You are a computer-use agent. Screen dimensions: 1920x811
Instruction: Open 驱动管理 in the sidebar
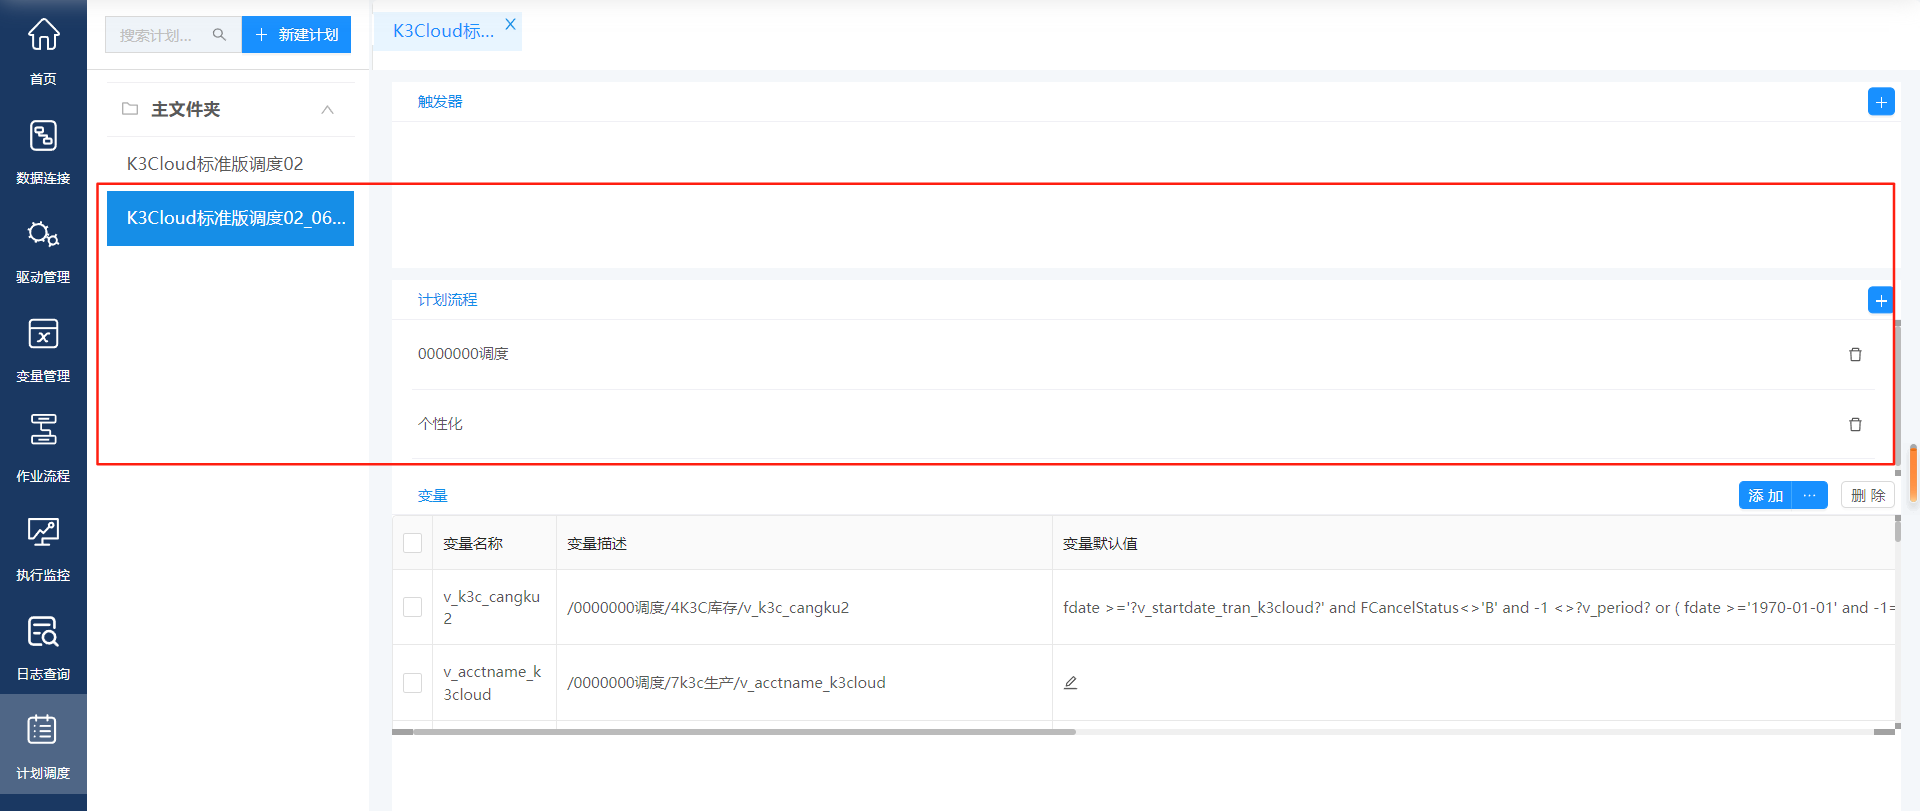[x=43, y=250]
